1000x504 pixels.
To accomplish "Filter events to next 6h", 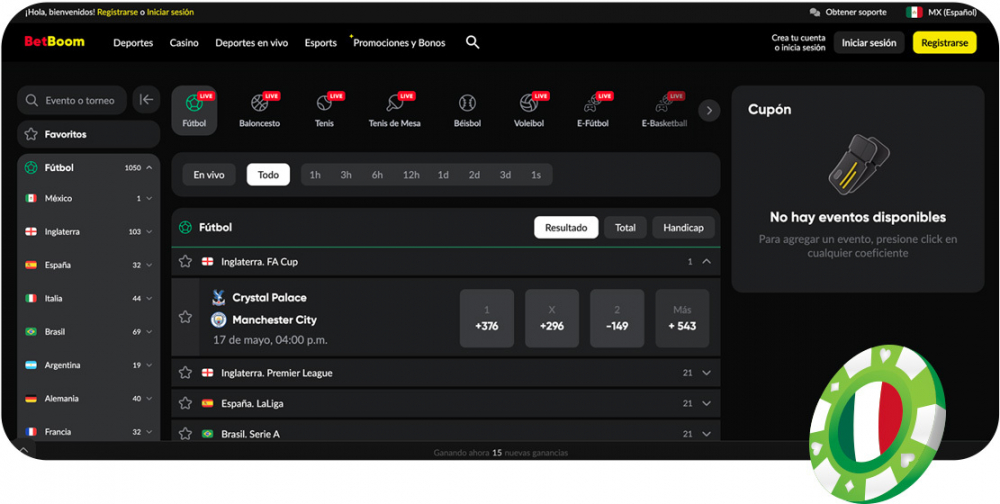I will click(378, 175).
